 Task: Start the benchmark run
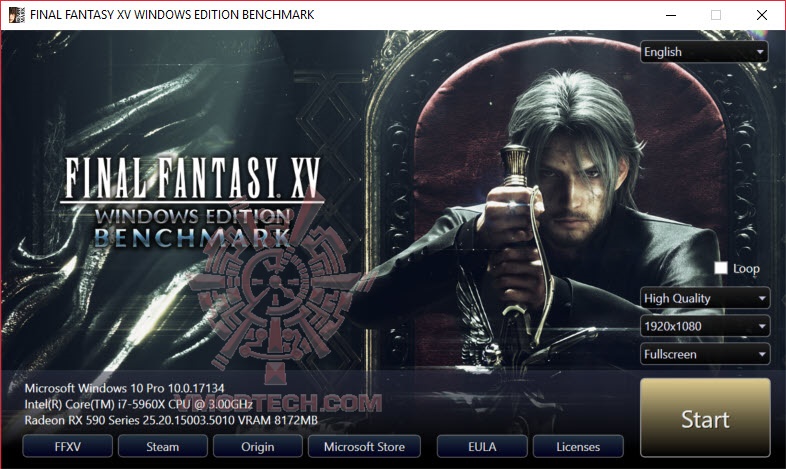tap(705, 418)
